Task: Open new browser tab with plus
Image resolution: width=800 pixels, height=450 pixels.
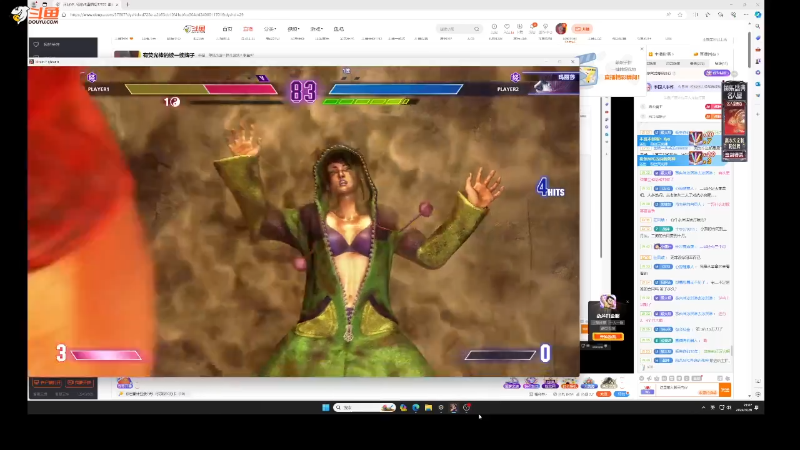Action: tap(128, 4)
